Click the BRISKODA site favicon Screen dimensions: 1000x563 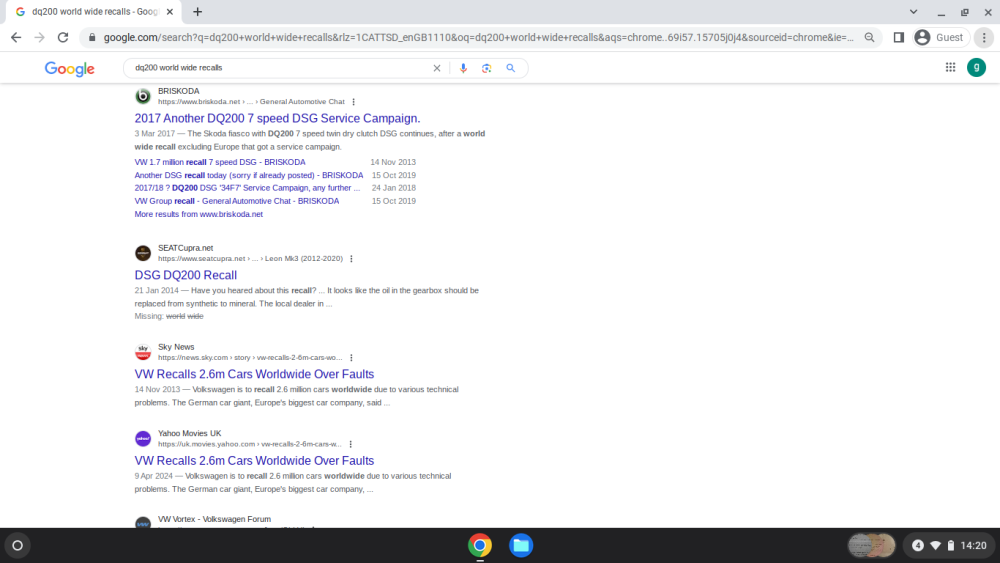coord(143,96)
